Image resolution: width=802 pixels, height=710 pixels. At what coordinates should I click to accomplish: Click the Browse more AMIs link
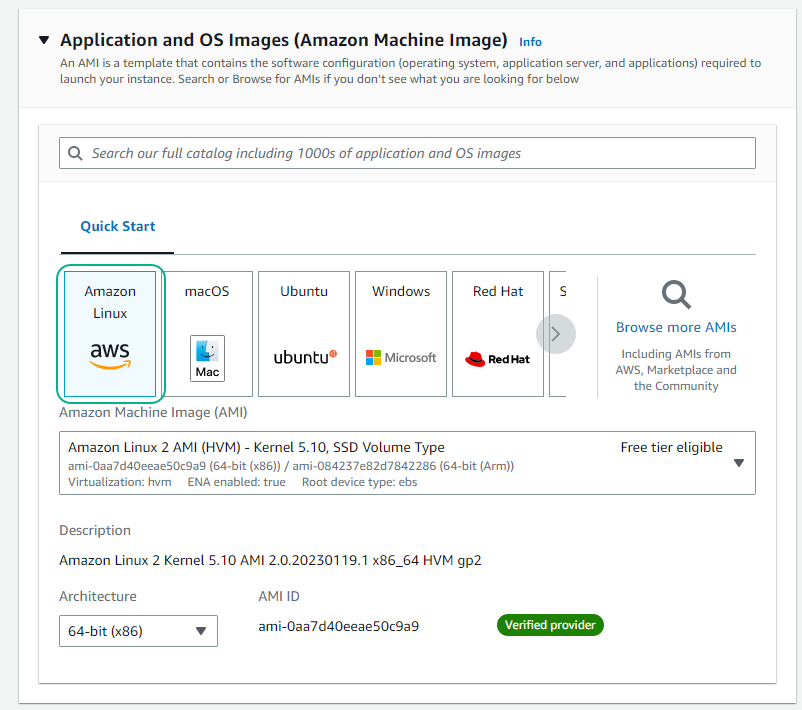[675, 327]
